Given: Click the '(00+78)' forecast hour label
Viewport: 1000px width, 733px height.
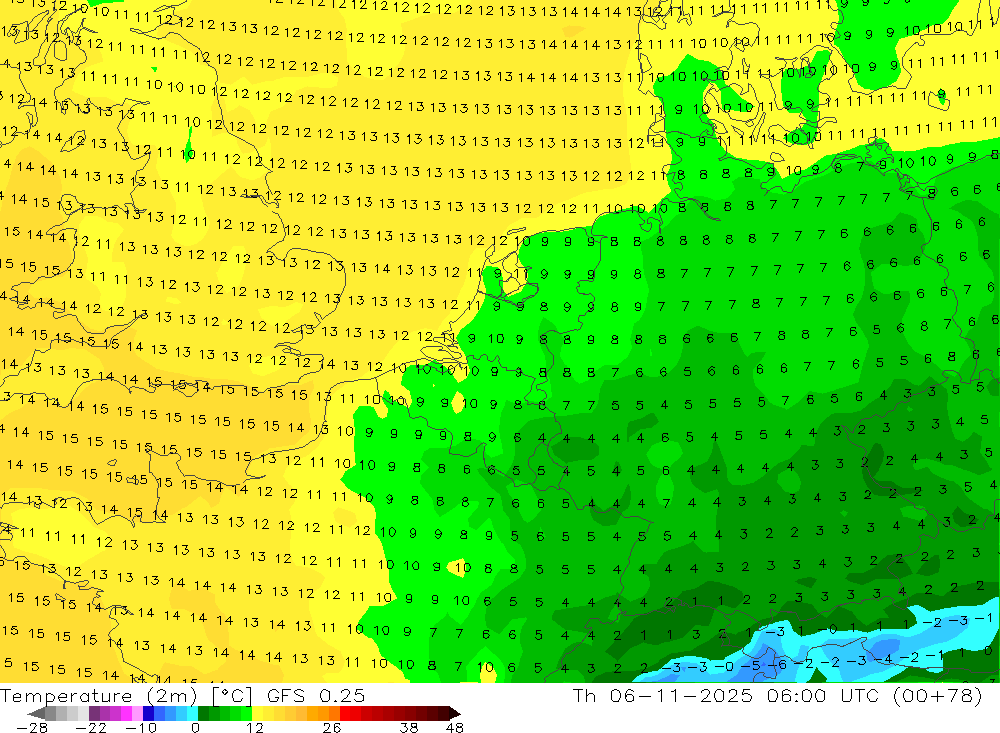Looking at the screenshot, I should pyautogui.click(x=937, y=695).
